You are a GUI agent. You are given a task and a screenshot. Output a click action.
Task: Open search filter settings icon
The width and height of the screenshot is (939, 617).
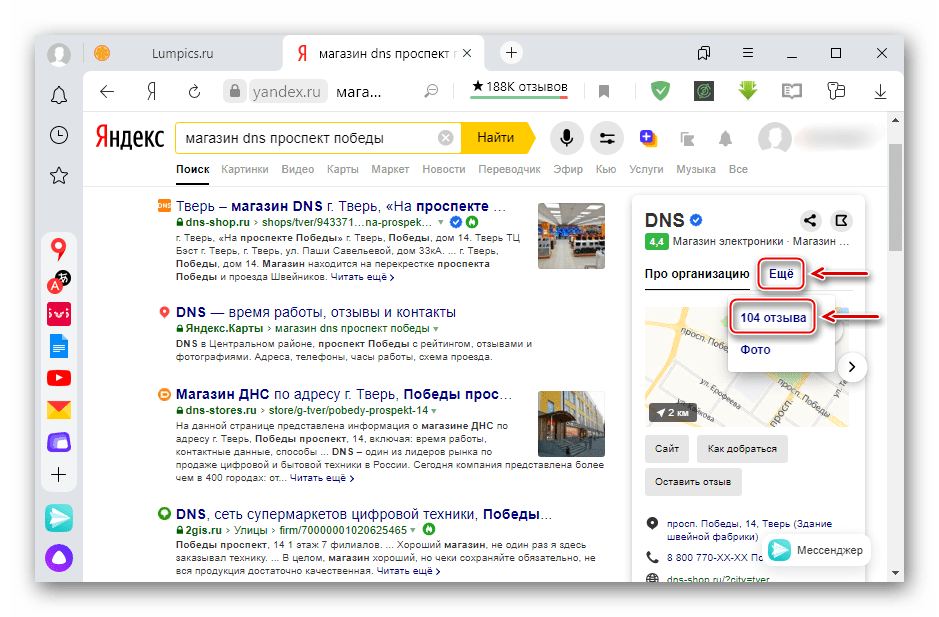606,138
